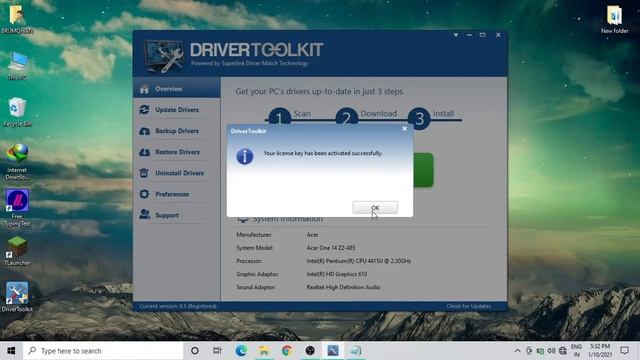Click the Uninstall Drivers trash icon
Screen dimensions: 640x360
click(x=144, y=173)
